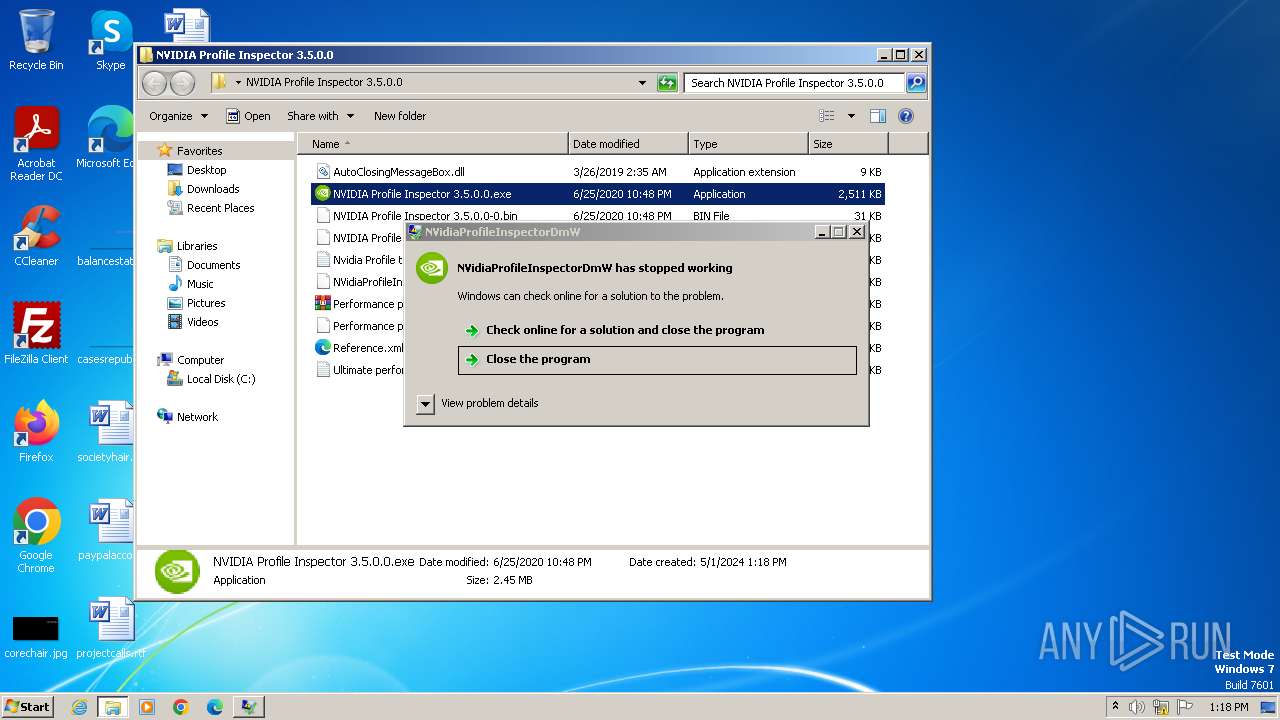
Task: Open Skype desktop shortcut
Action: point(110,40)
